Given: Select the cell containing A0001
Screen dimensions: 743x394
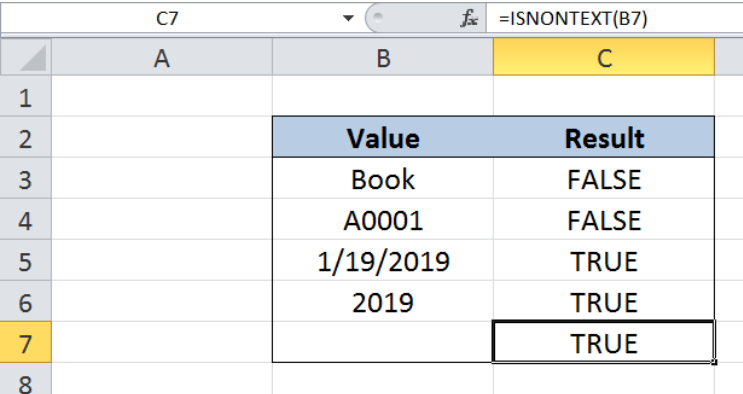Looking at the screenshot, I should pos(383,220).
